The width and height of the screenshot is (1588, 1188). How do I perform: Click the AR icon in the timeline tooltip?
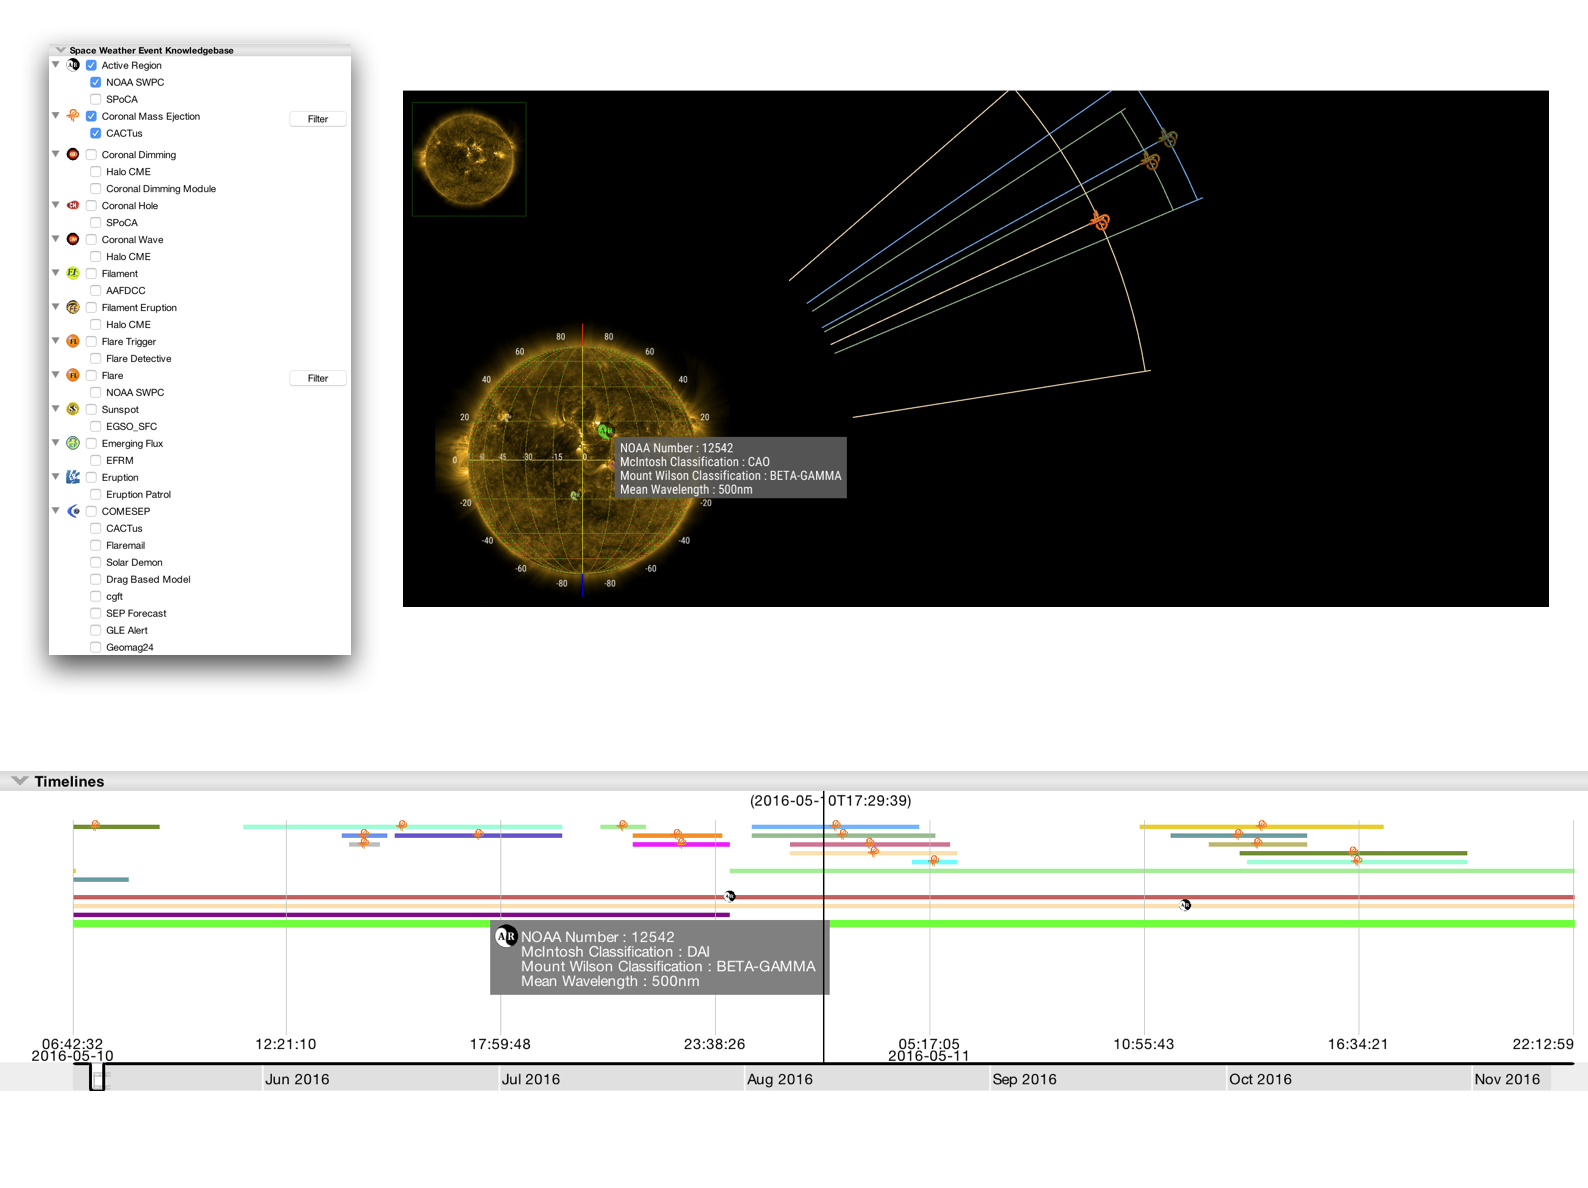pos(506,936)
